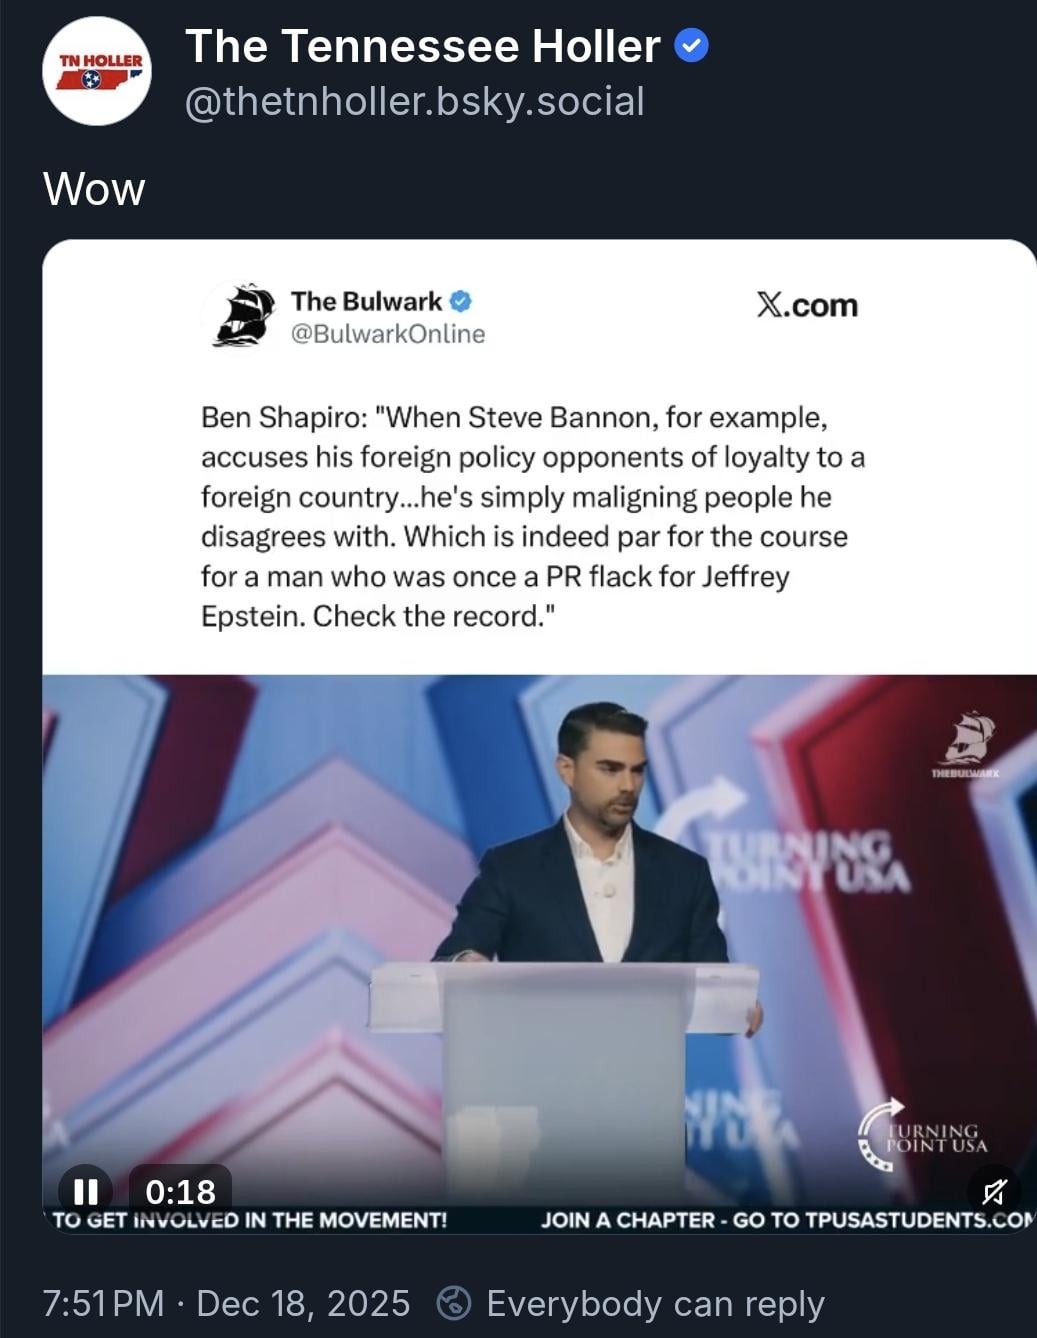
Task: Click The Tennessee Holler display name
Action: point(423,46)
